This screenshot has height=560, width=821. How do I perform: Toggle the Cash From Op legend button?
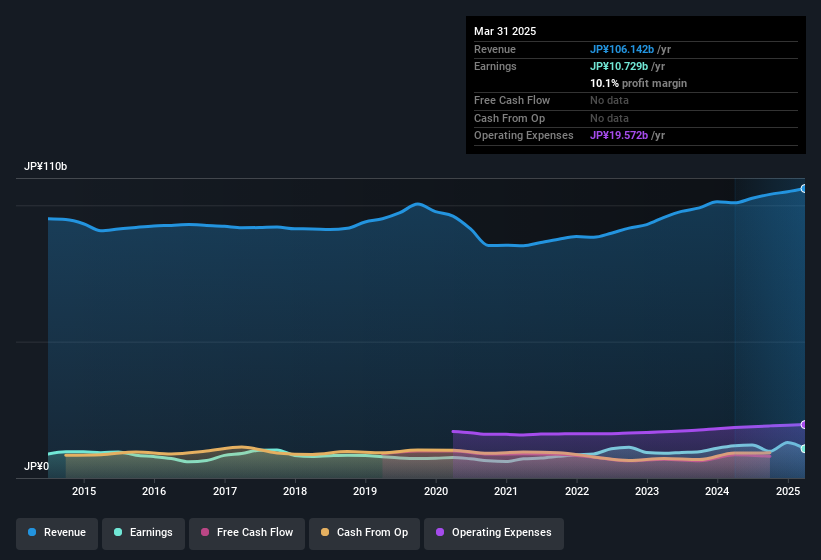[x=364, y=534]
